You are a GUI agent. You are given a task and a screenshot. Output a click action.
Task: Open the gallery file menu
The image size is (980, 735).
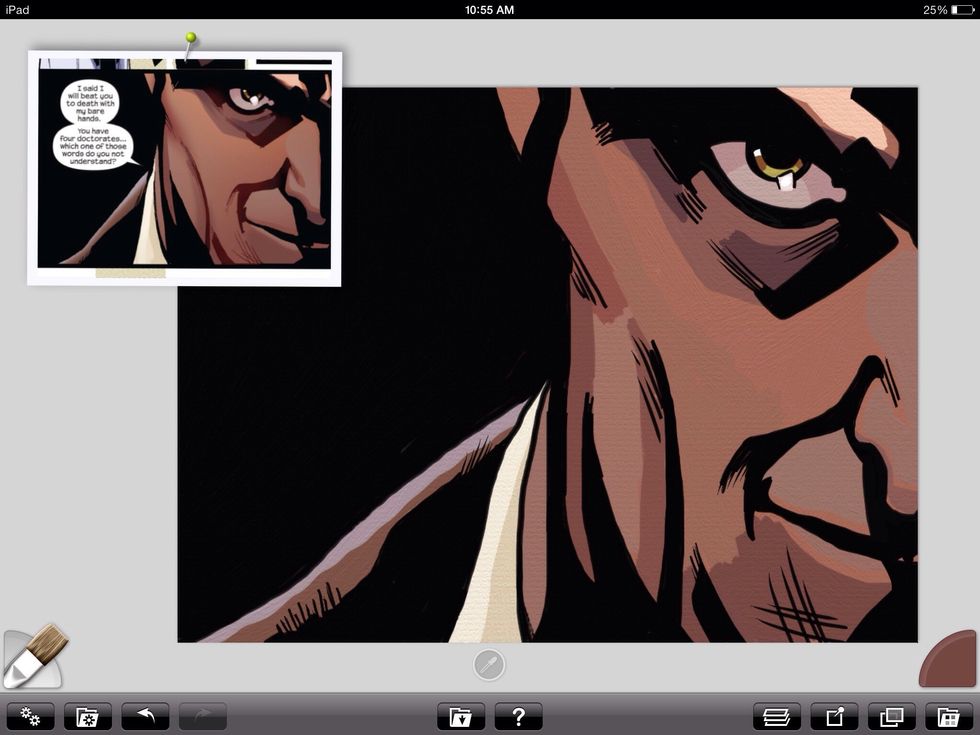point(460,716)
